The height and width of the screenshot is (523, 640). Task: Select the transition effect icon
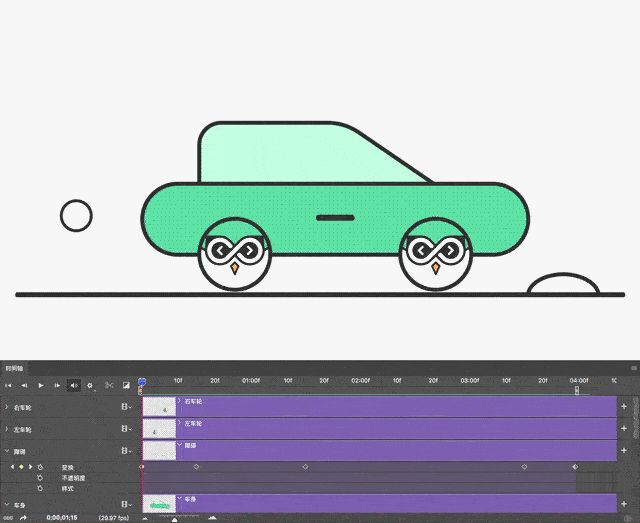point(126,385)
